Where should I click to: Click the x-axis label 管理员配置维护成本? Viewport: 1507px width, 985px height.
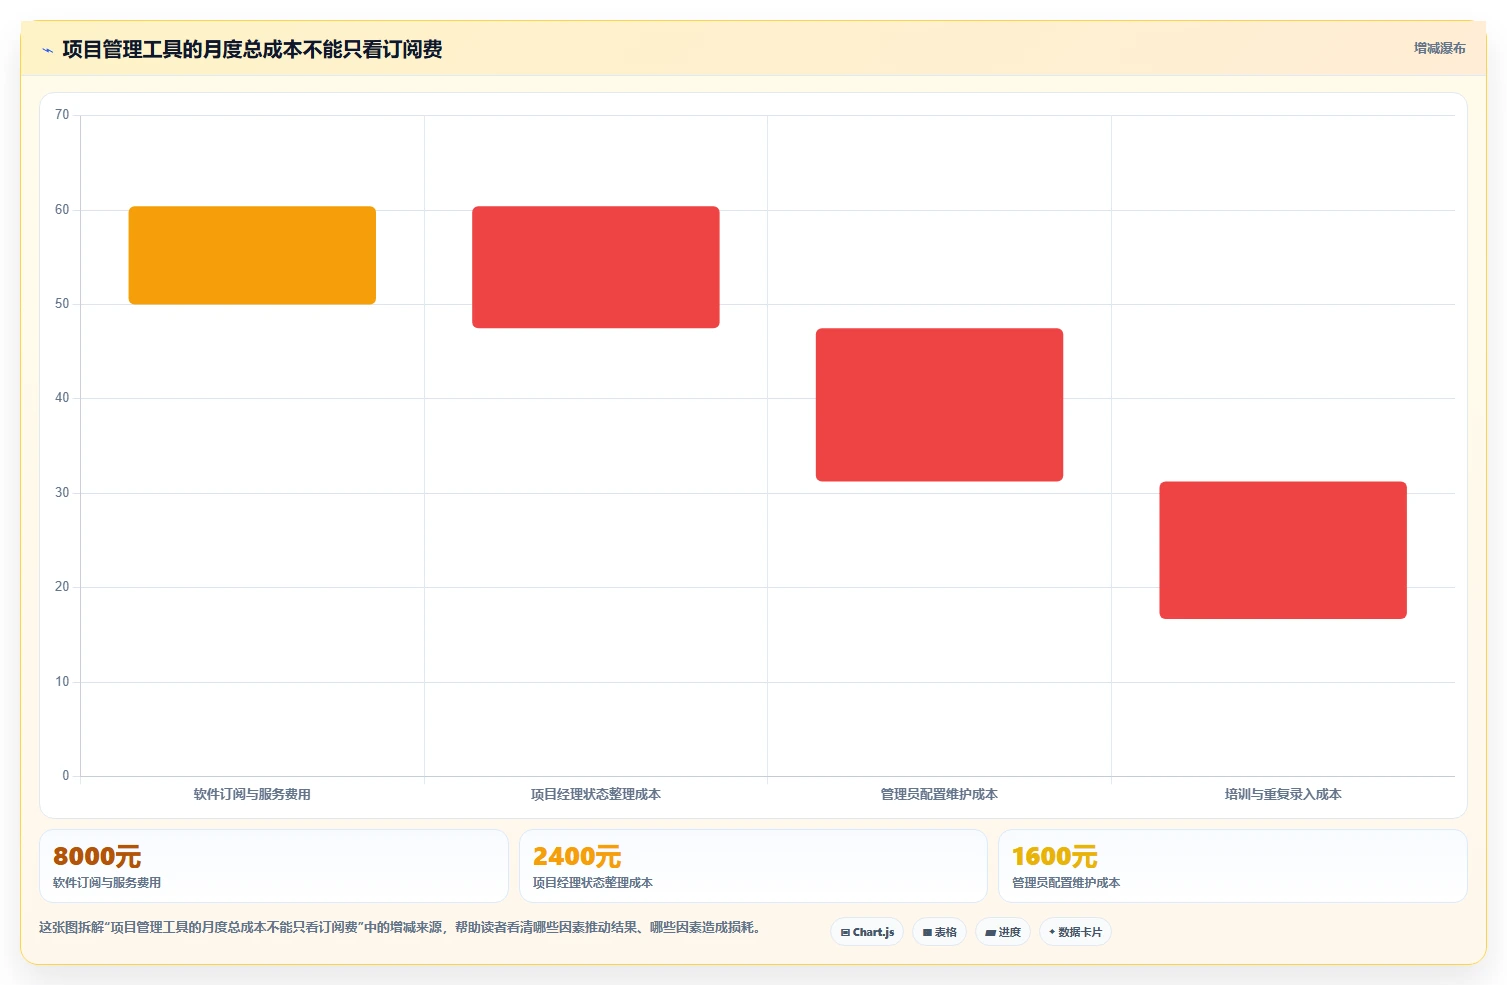tap(939, 794)
